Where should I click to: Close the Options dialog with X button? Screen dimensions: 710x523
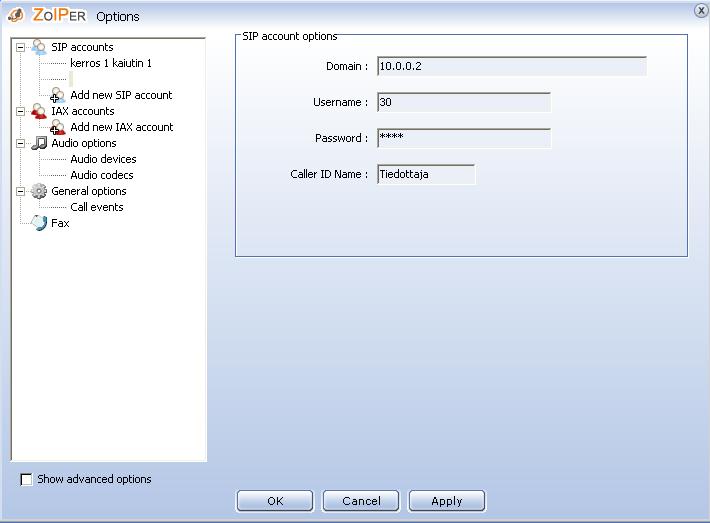(x=701, y=10)
